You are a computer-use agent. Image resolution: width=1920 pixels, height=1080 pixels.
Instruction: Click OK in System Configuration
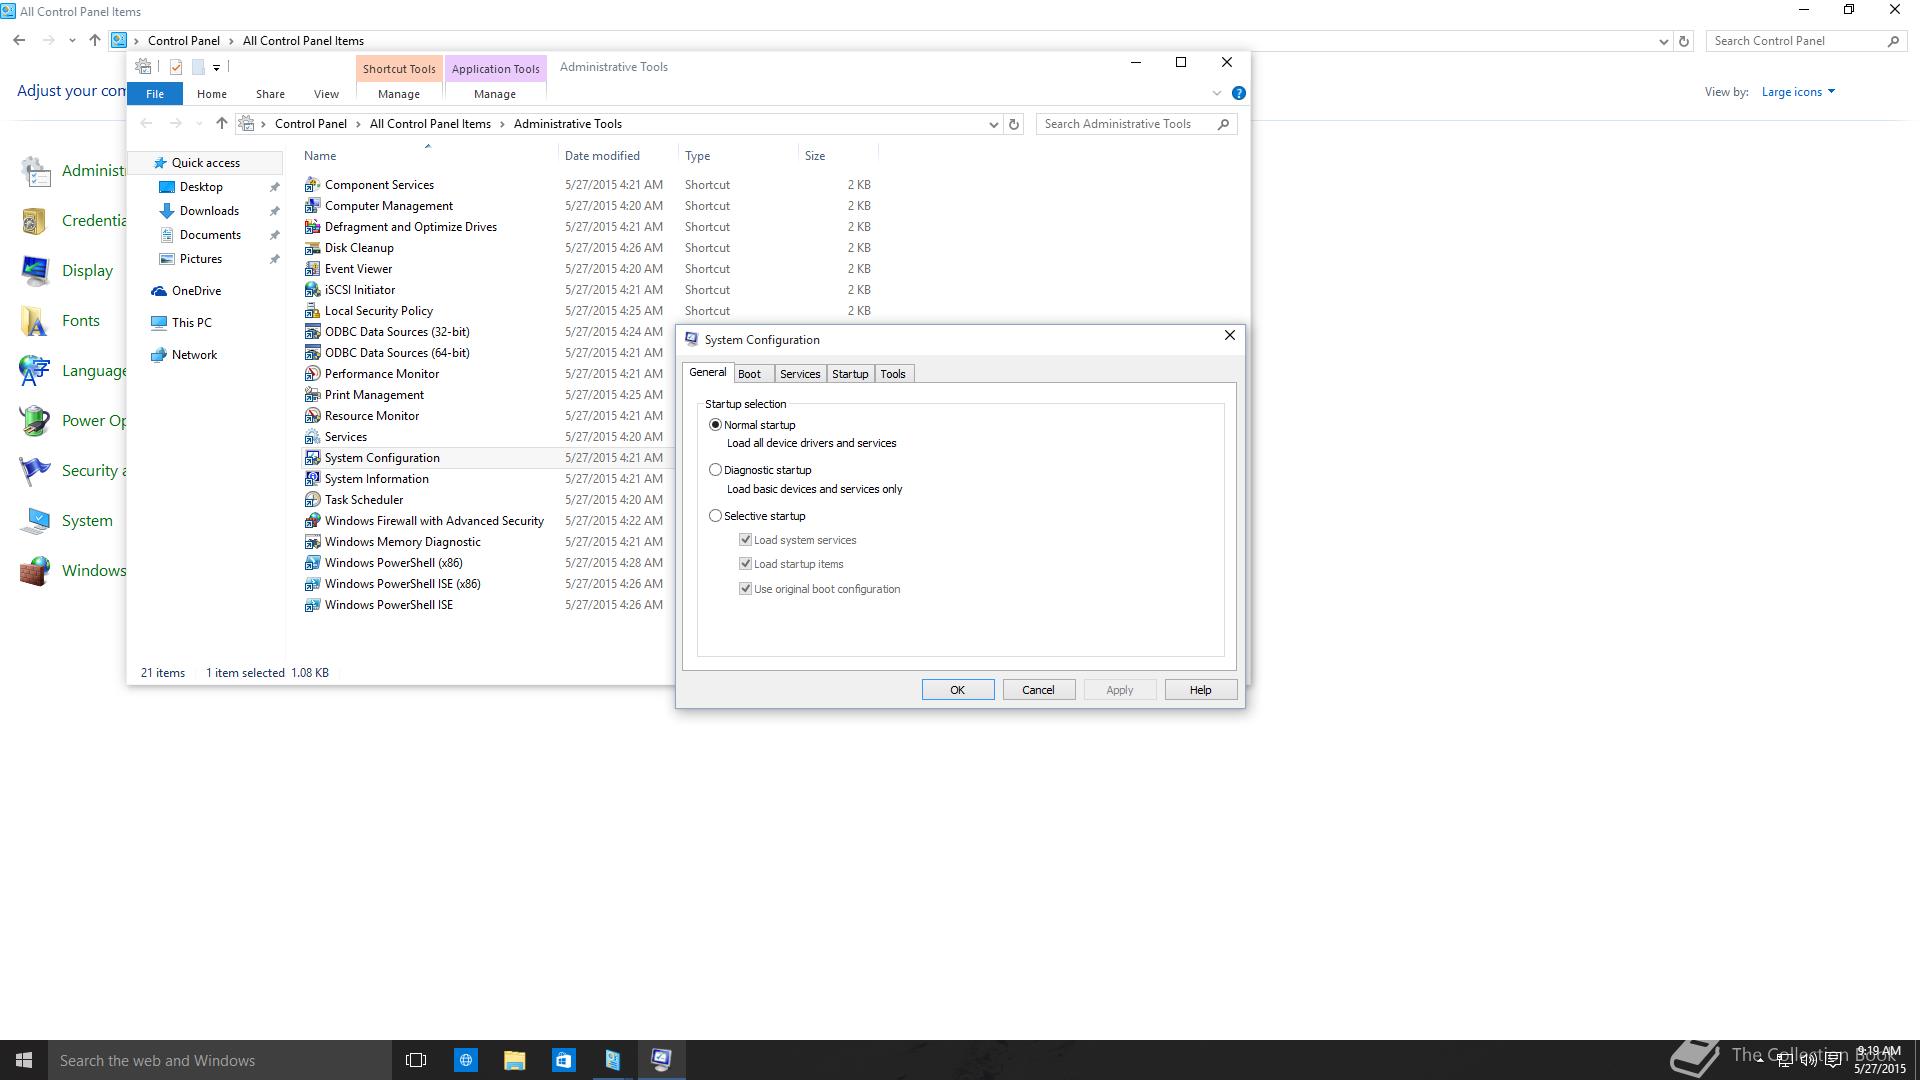tap(958, 690)
